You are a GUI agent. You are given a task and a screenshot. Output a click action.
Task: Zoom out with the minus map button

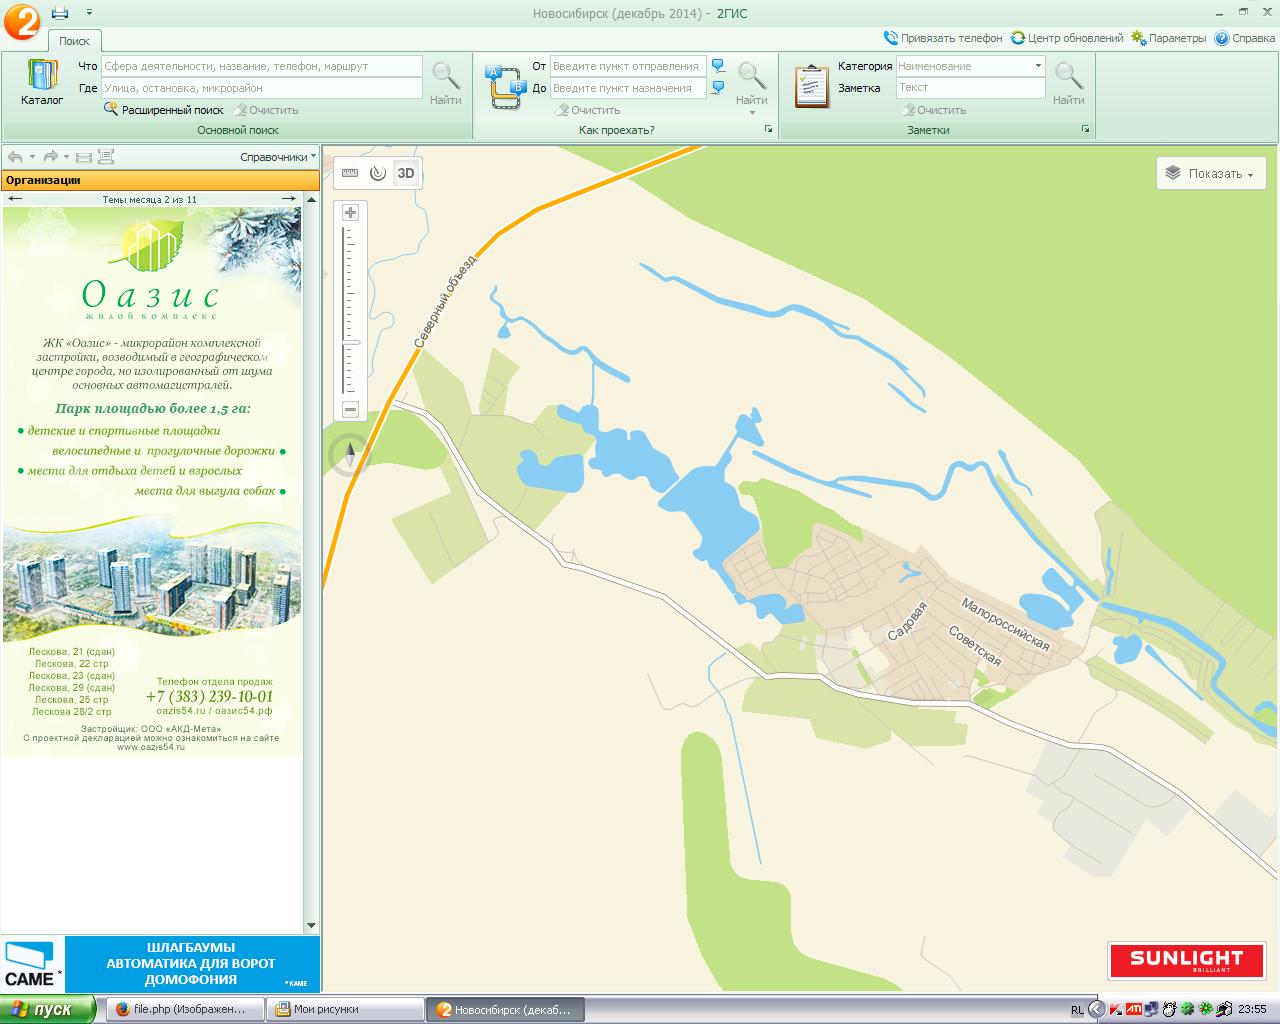point(350,409)
